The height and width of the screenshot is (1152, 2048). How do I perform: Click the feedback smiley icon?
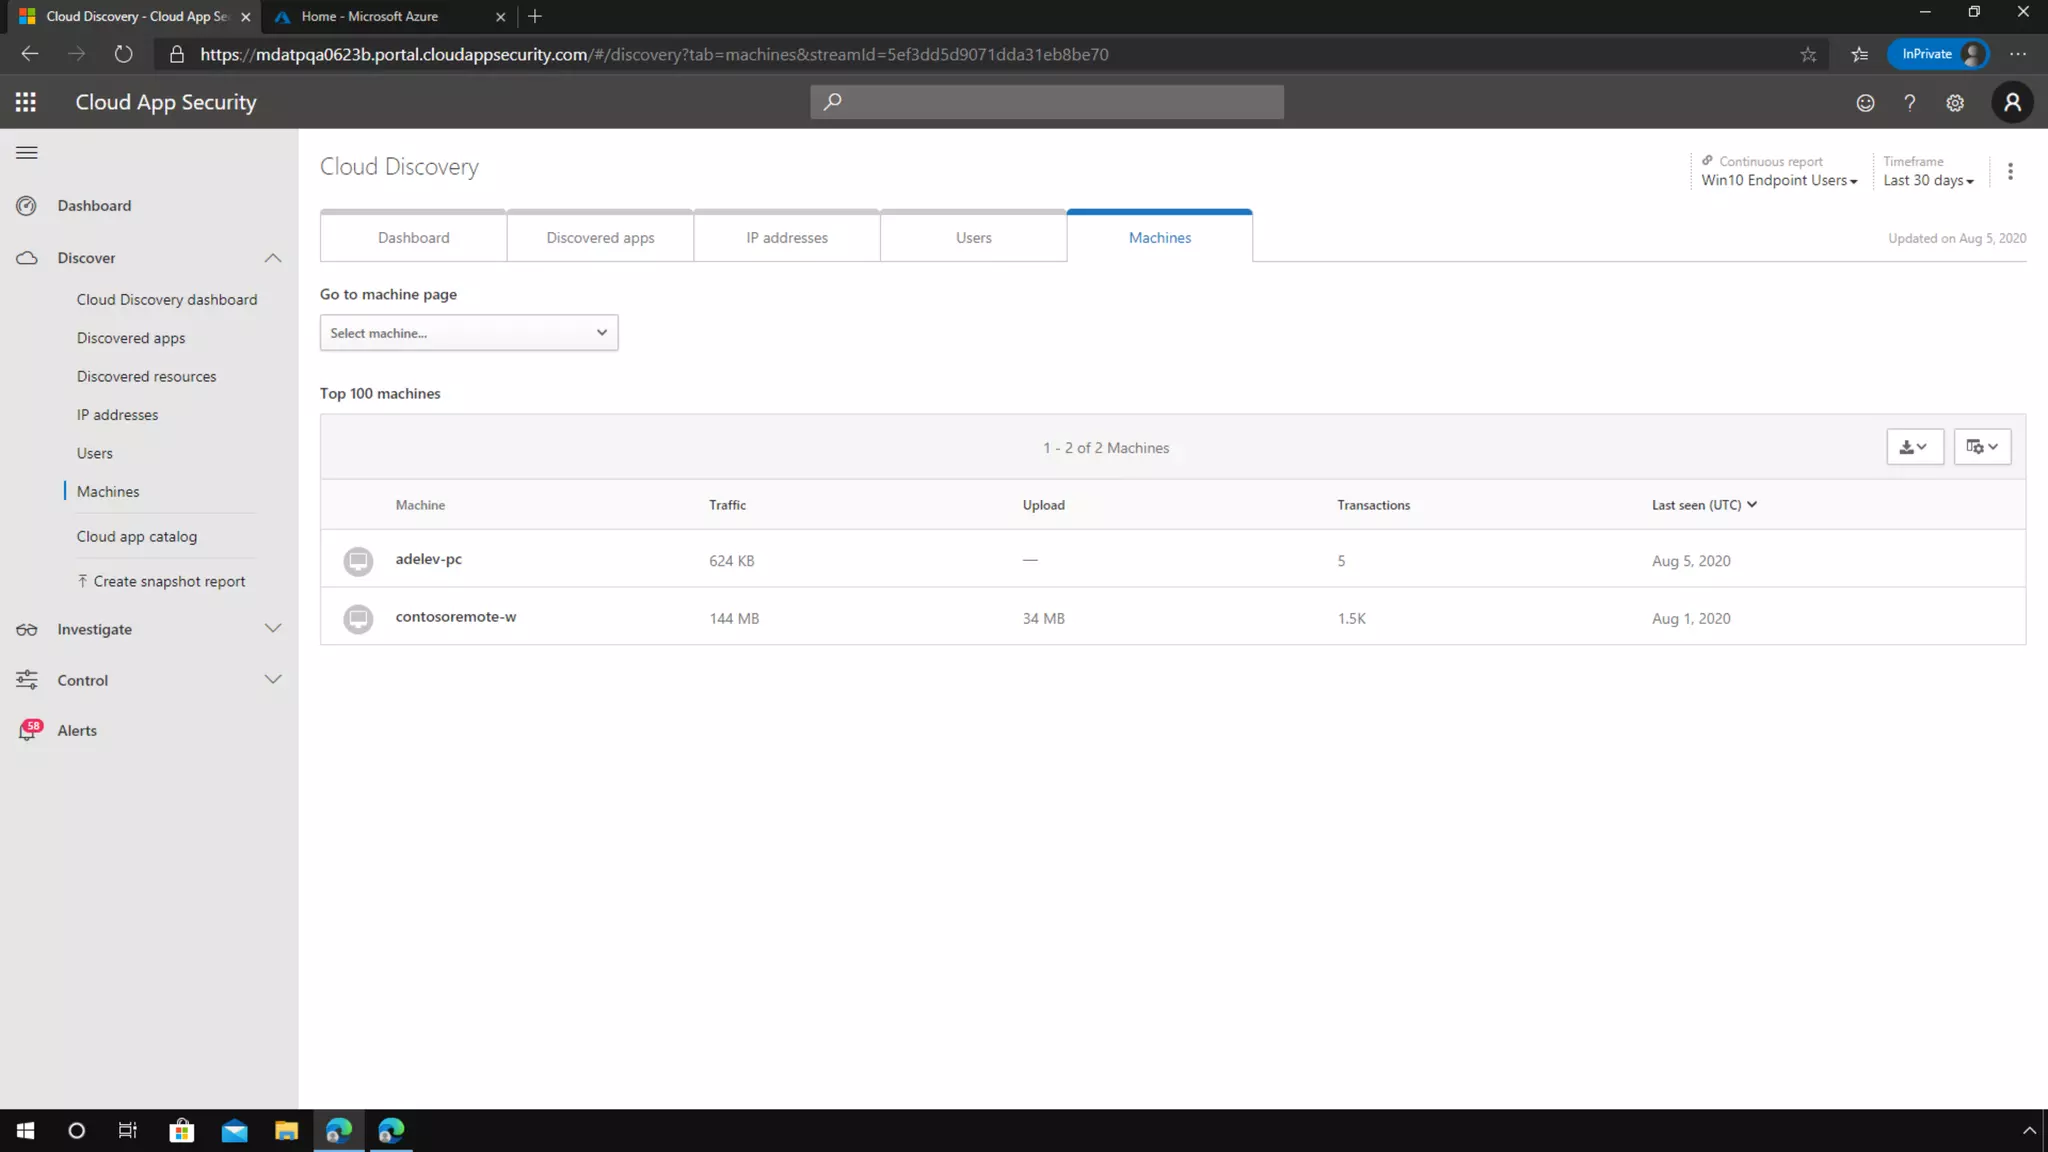(x=1865, y=102)
